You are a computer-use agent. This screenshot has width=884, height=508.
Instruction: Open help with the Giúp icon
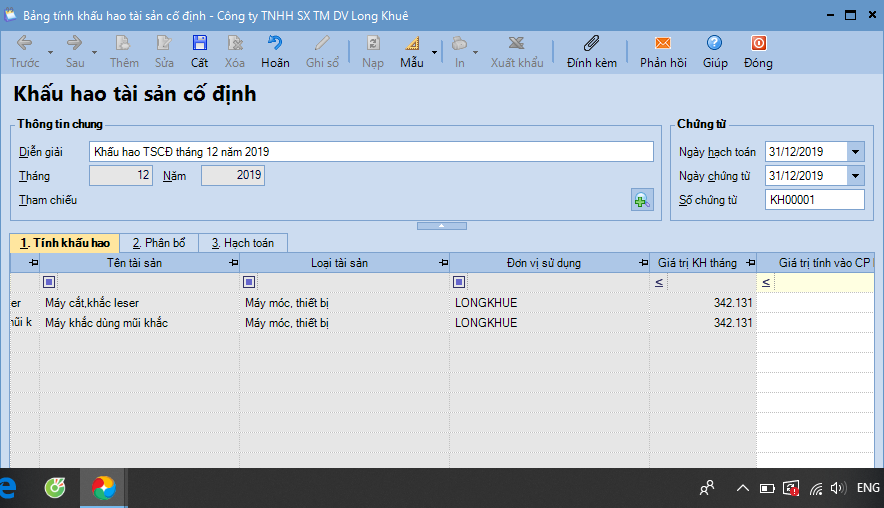point(714,43)
